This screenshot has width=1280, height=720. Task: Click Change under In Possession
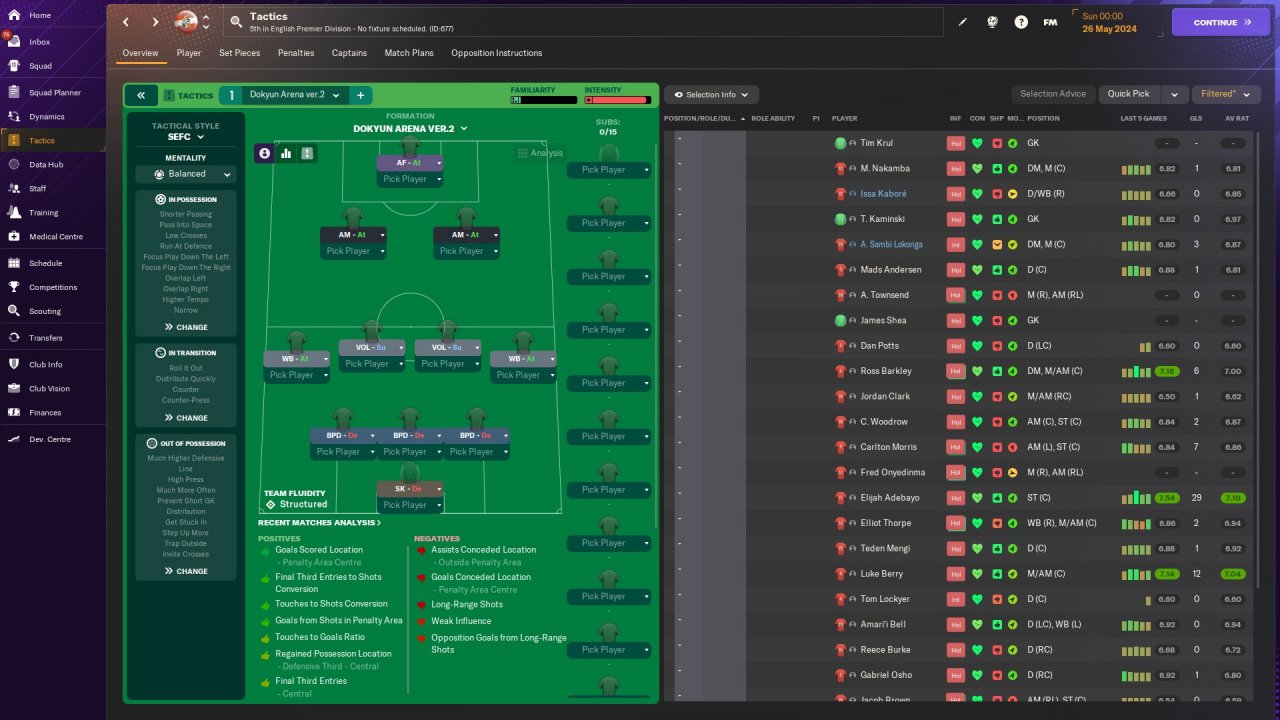[x=186, y=327]
